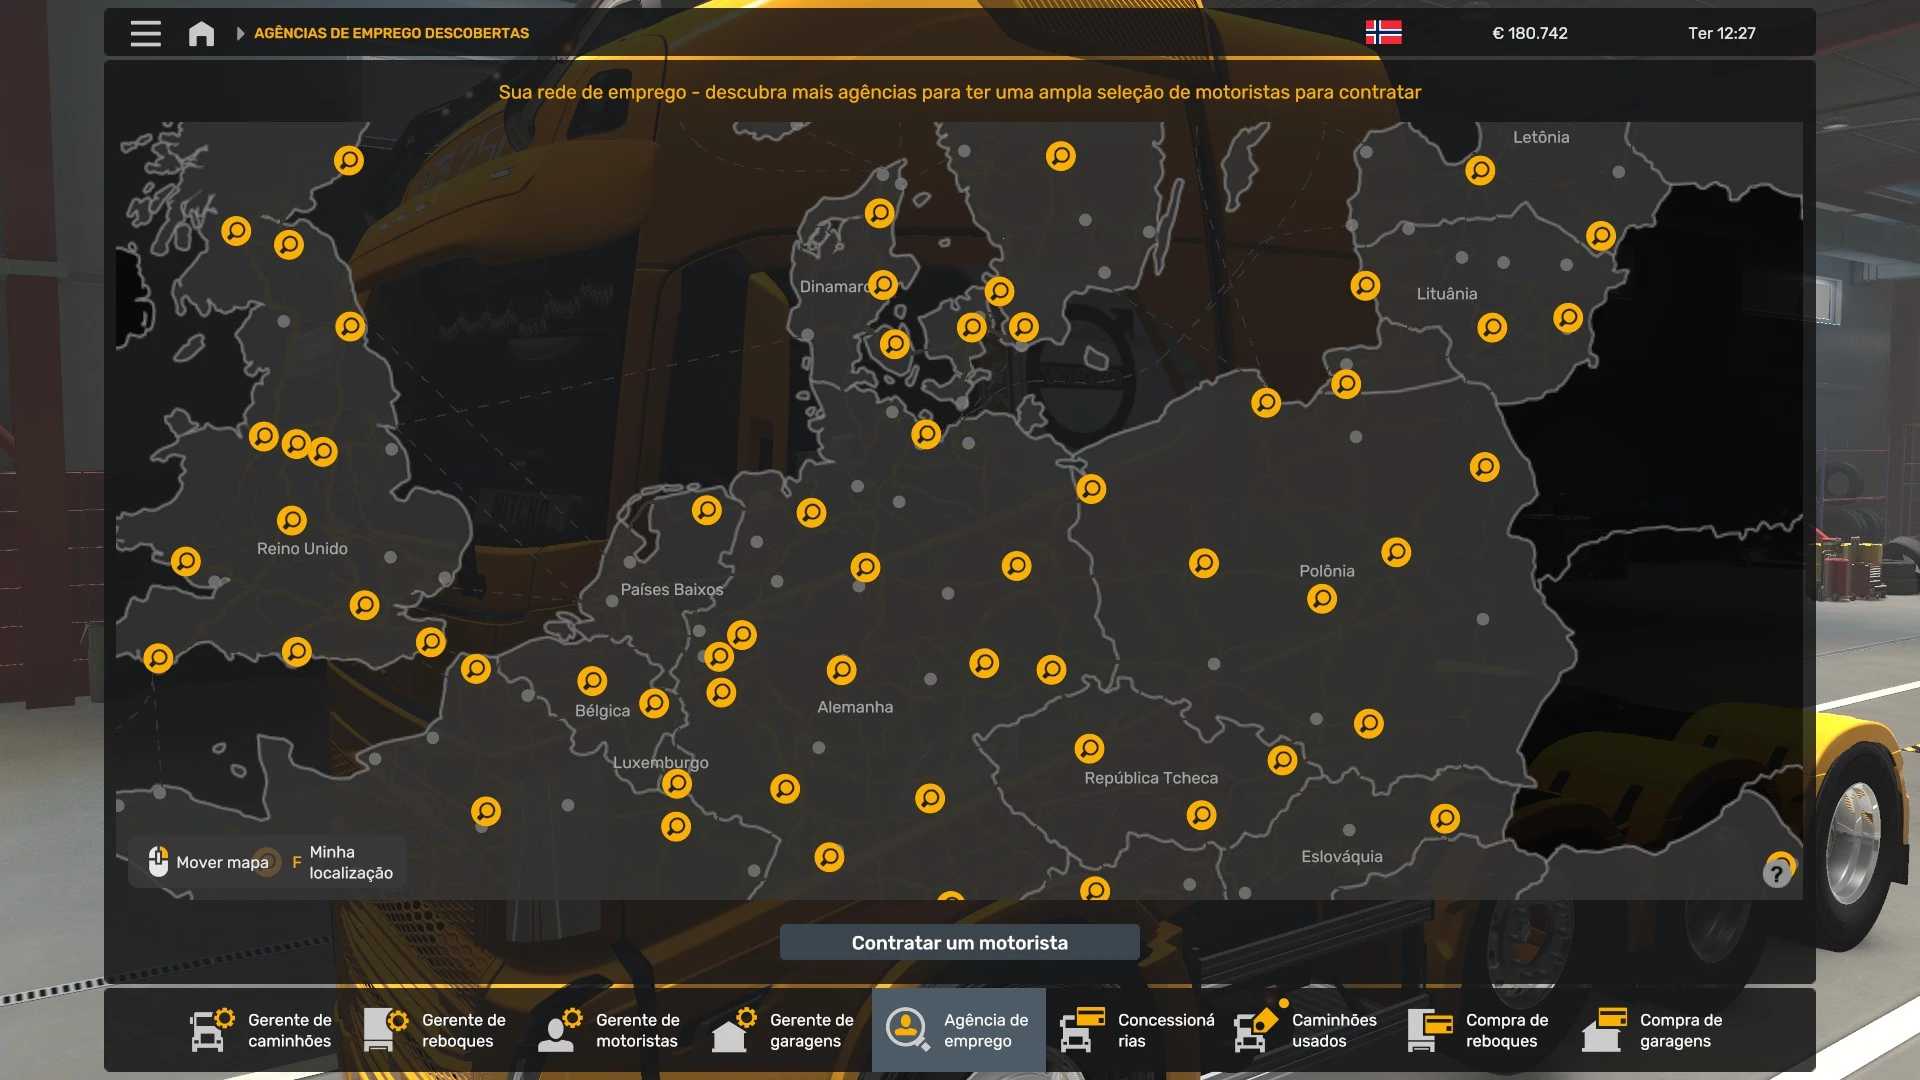This screenshot has width=1920, height=1080.
Task: Open Caminhões usados tab
Action: 1306,1030
